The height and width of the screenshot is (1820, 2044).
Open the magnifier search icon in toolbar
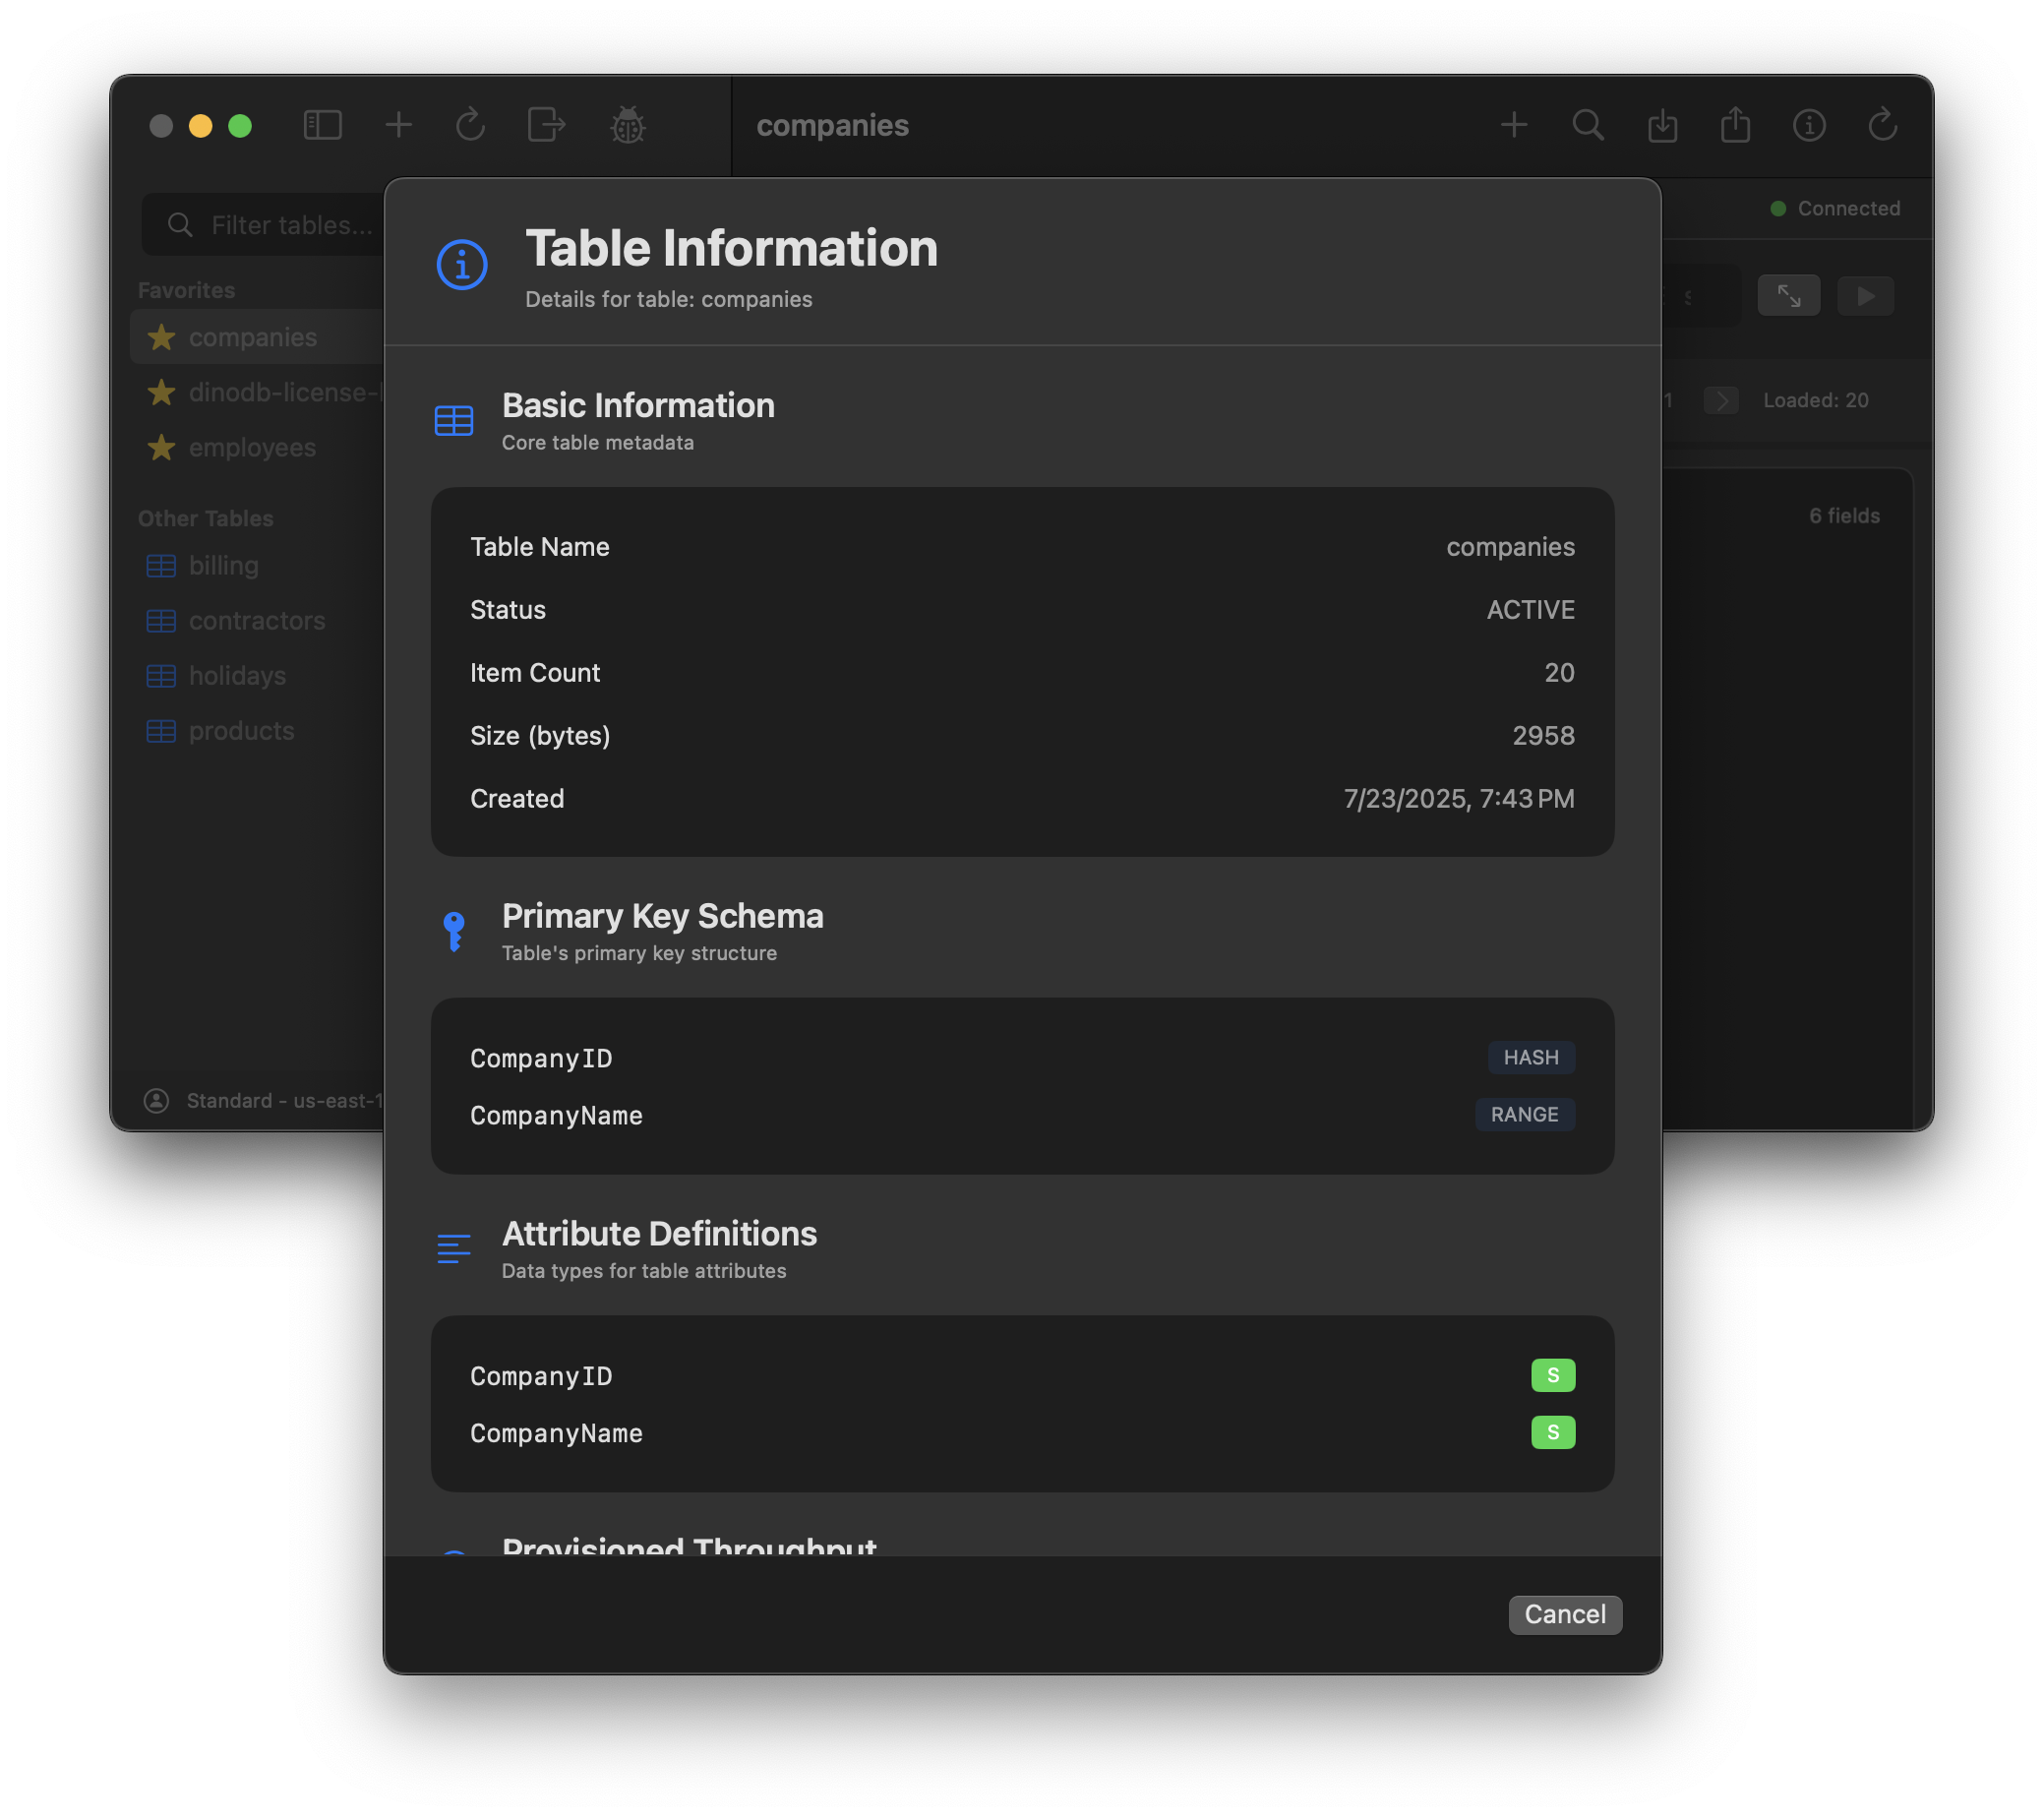[x=1587, y=125]
